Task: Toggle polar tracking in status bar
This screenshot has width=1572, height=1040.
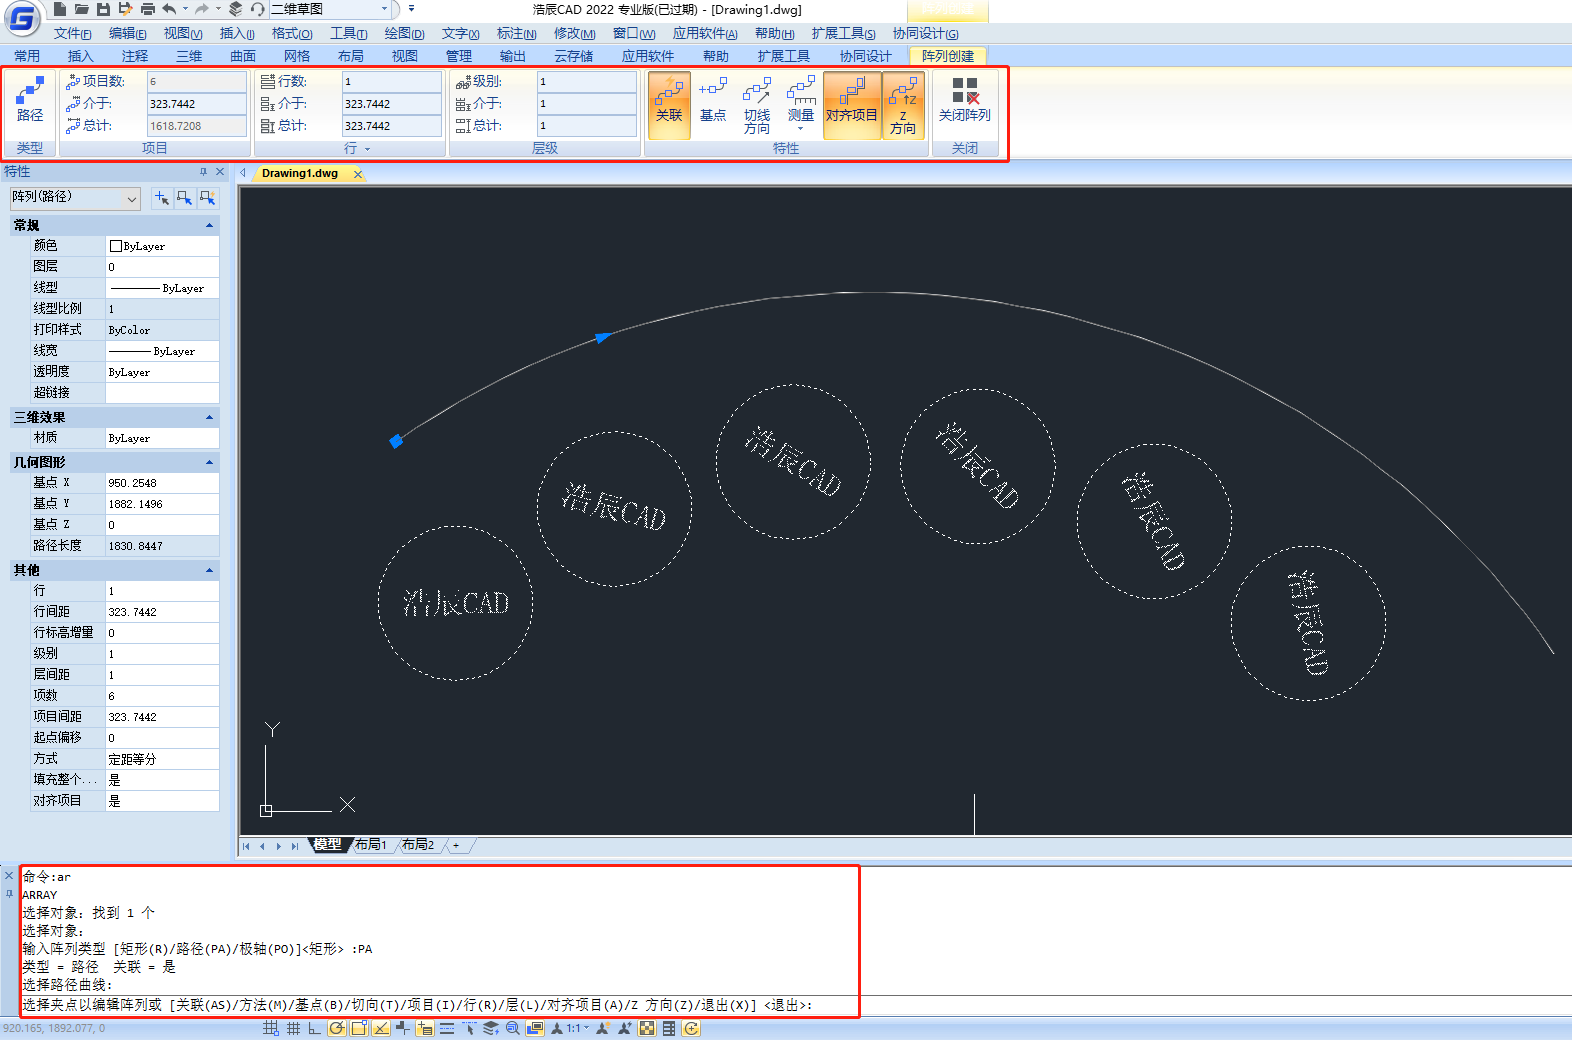Action: (x=337, y=1028)
